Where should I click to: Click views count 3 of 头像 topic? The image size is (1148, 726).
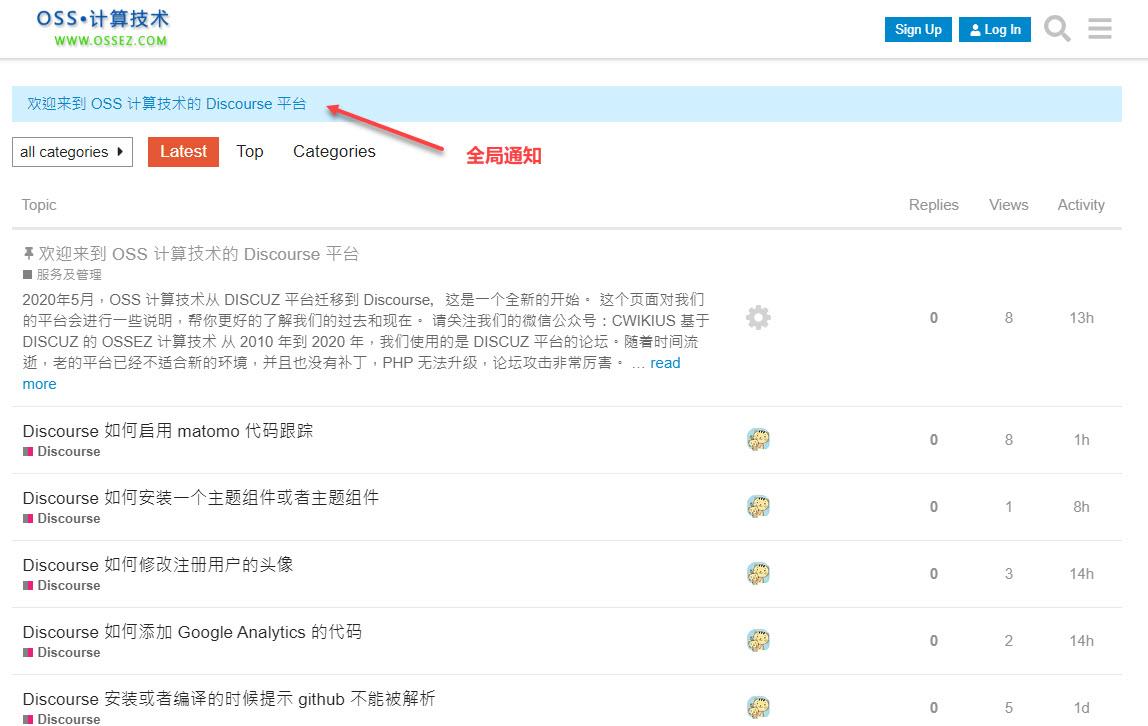1008,573
